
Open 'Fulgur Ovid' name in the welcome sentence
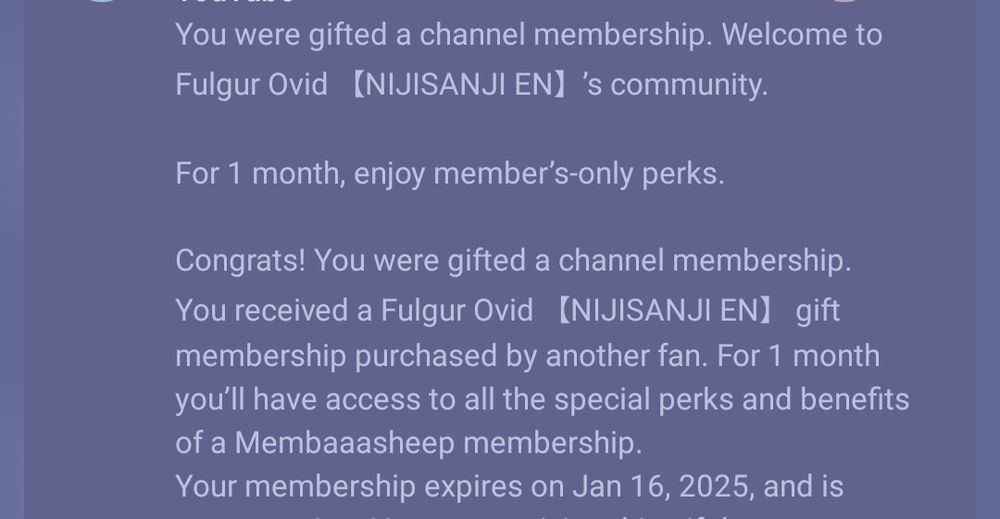pos(251,85)
